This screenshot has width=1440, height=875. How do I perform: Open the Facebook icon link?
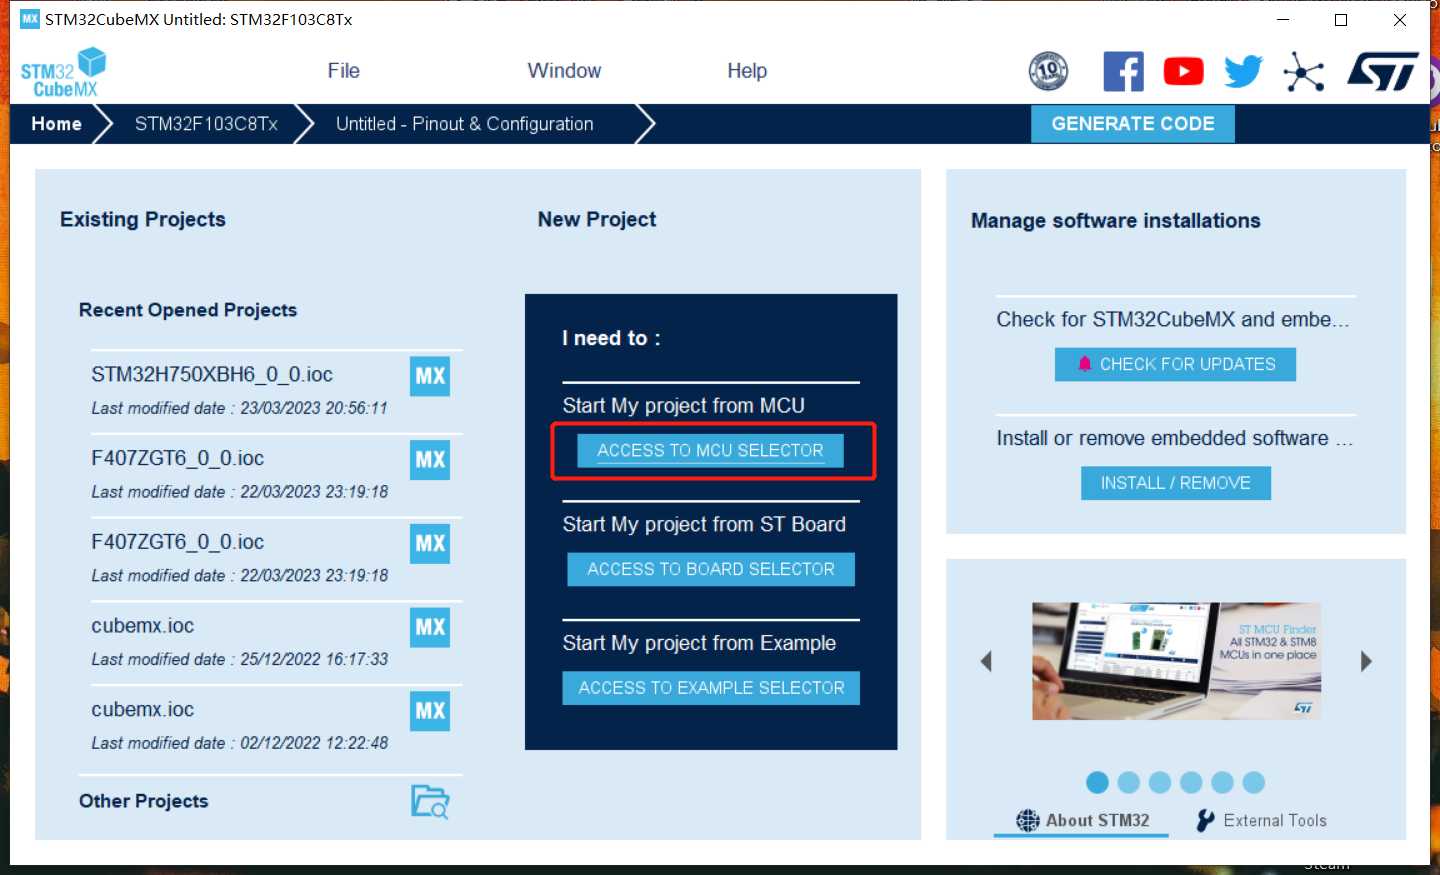click(x=1123, y=71)
